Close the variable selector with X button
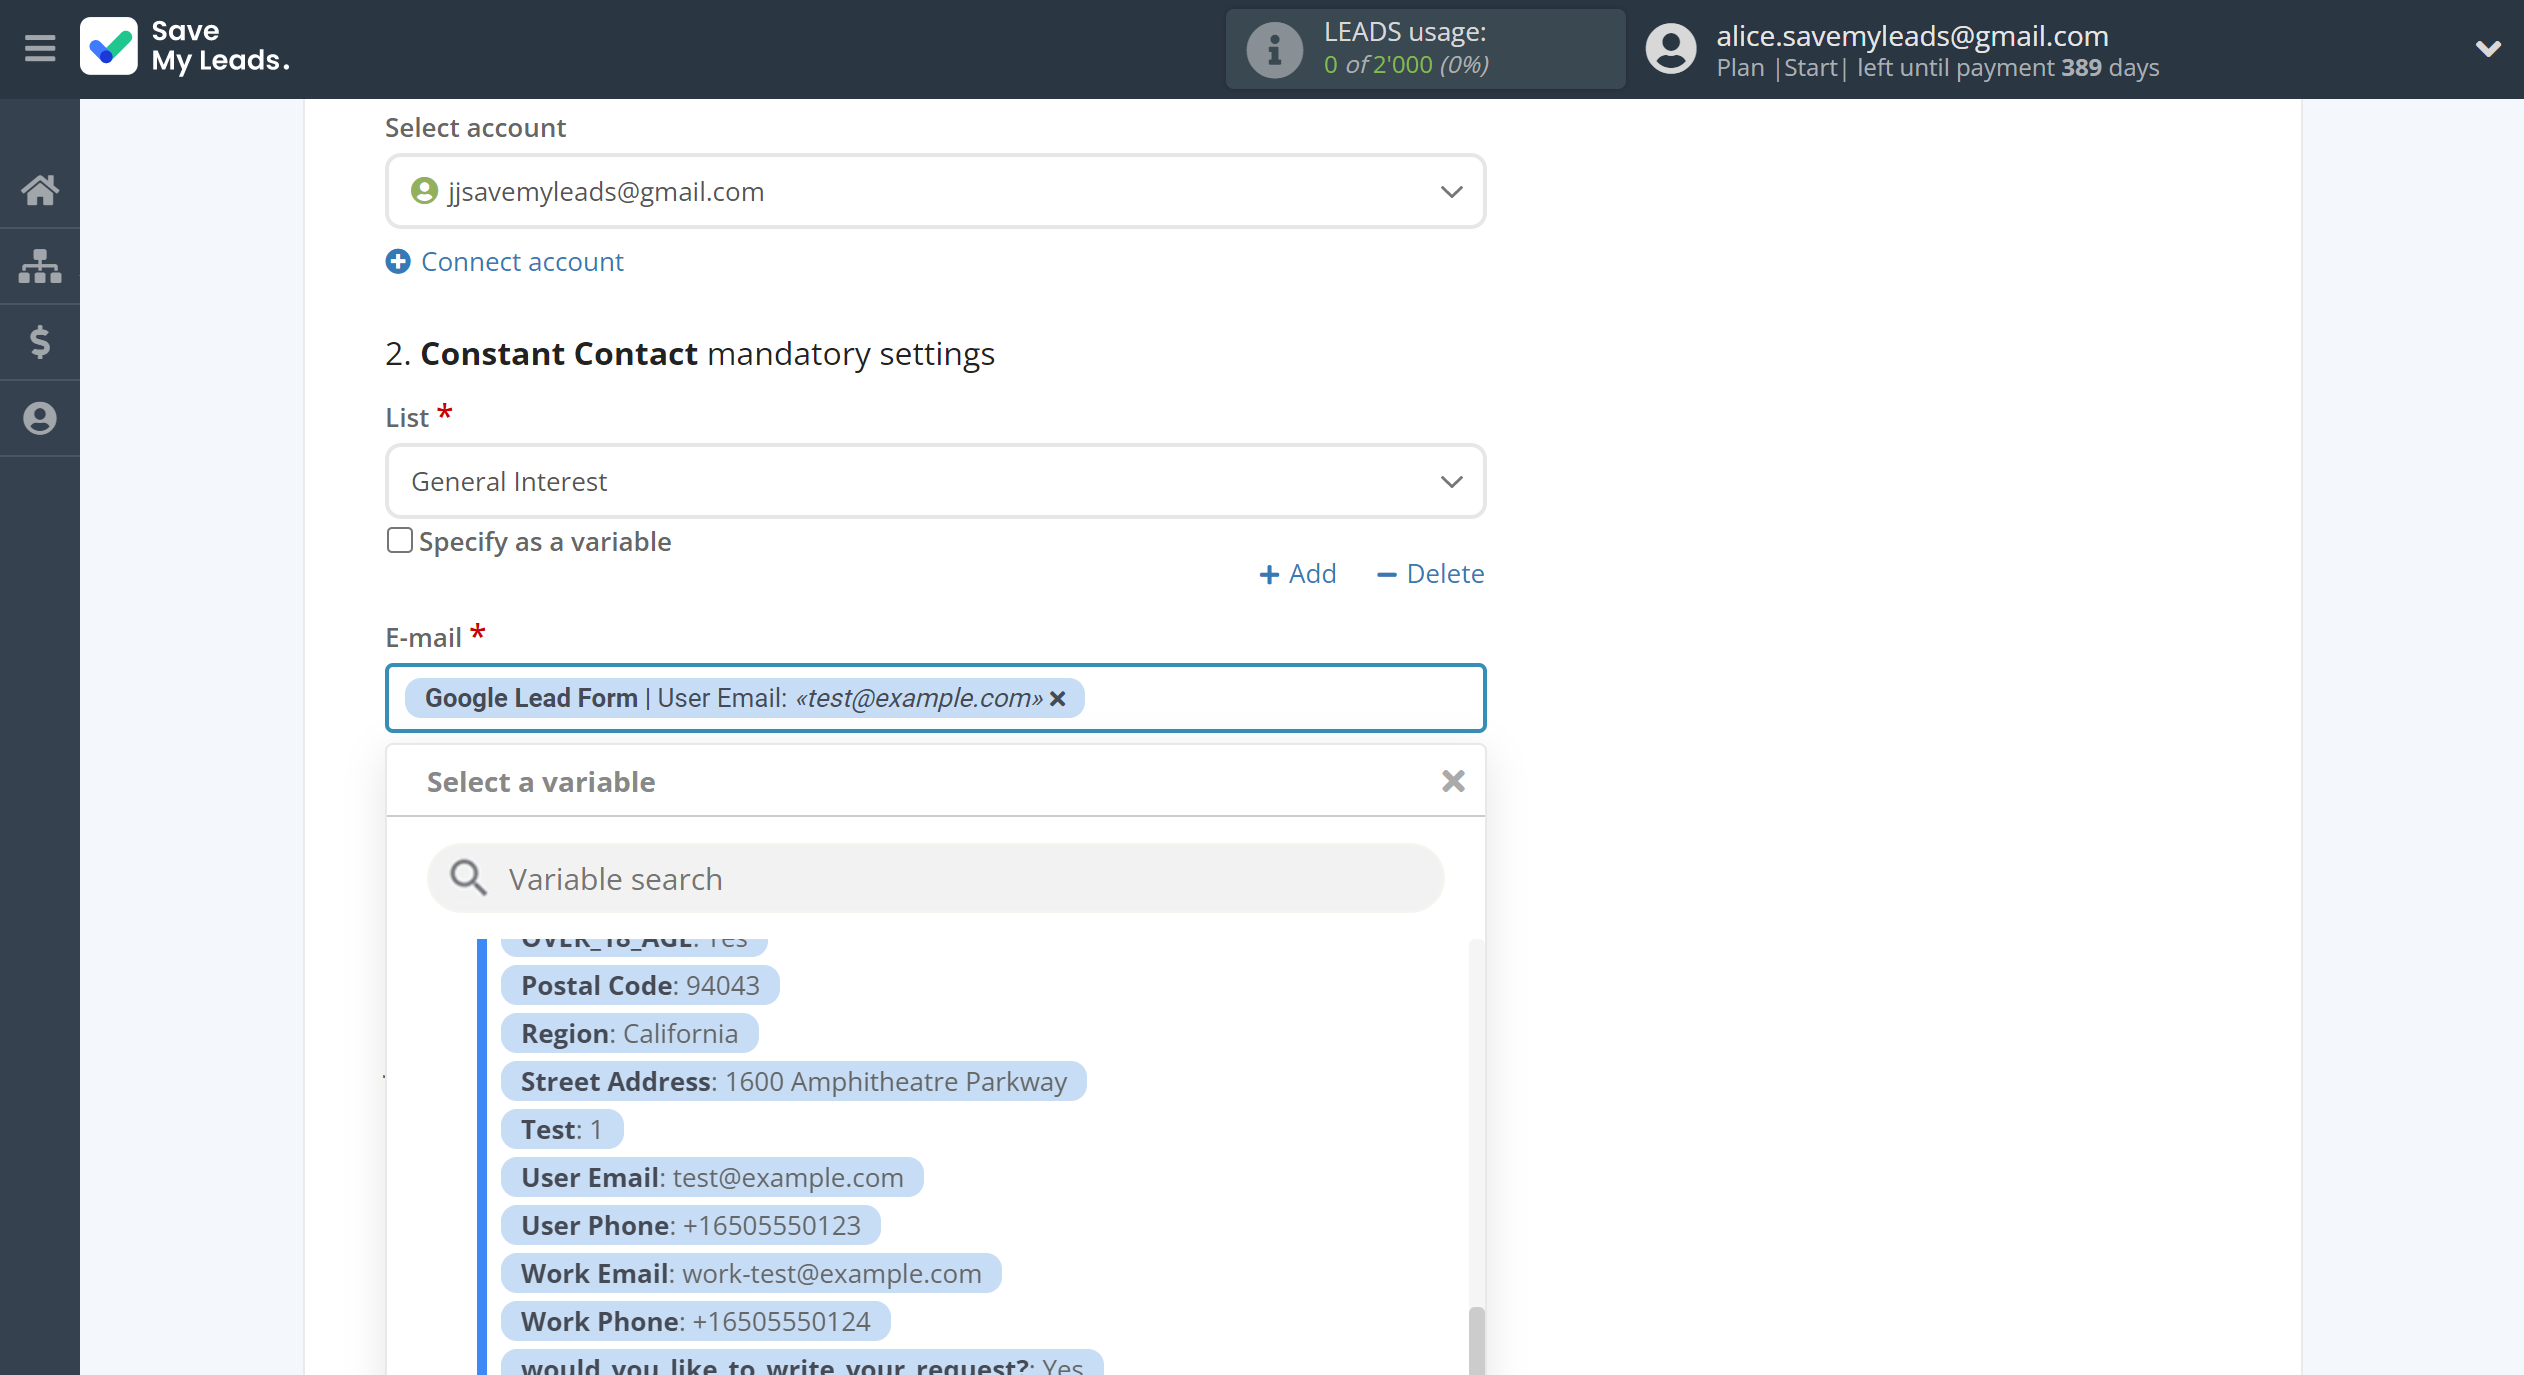The image size is (2524, 1375). coord(1452,781)
